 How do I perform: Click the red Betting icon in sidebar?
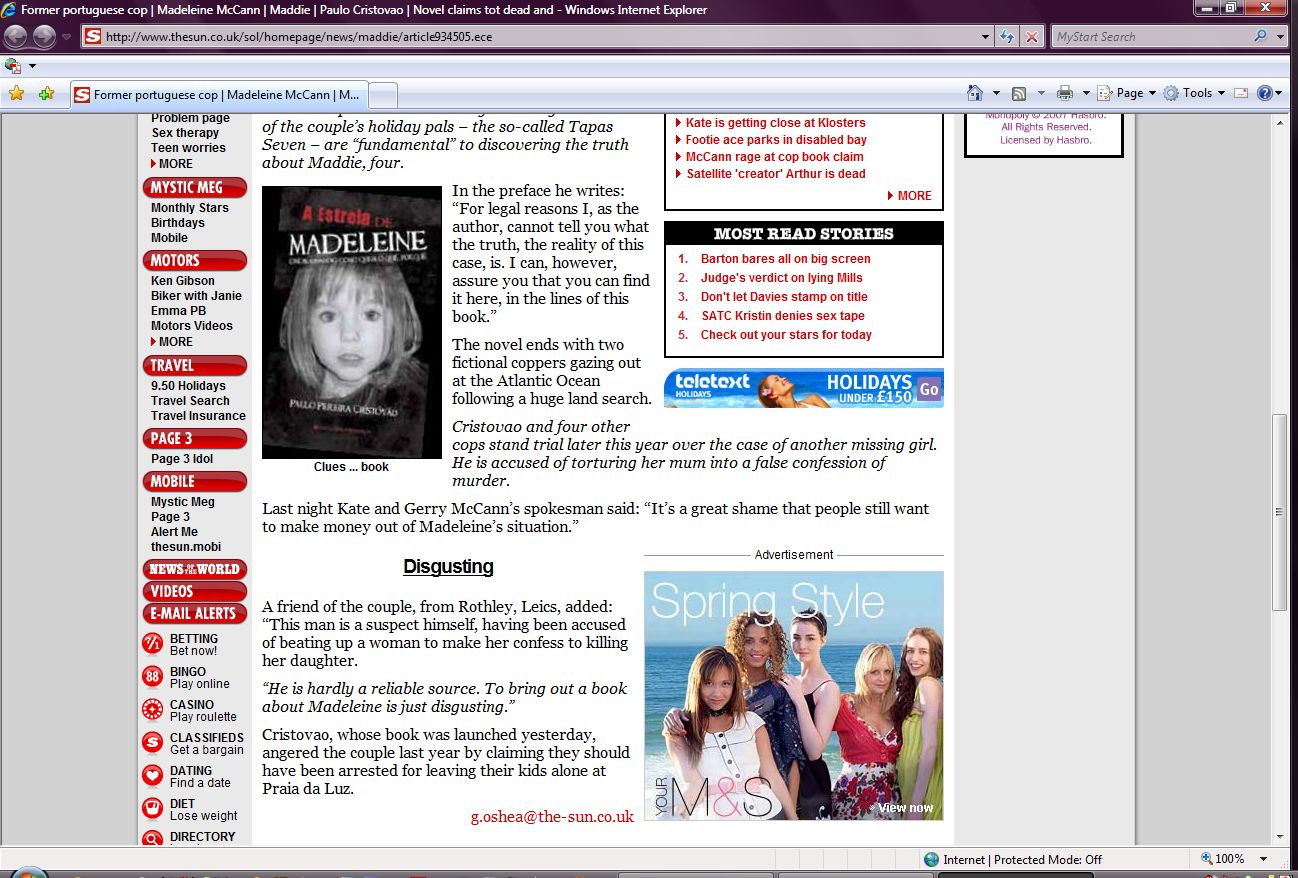(152, 643)
